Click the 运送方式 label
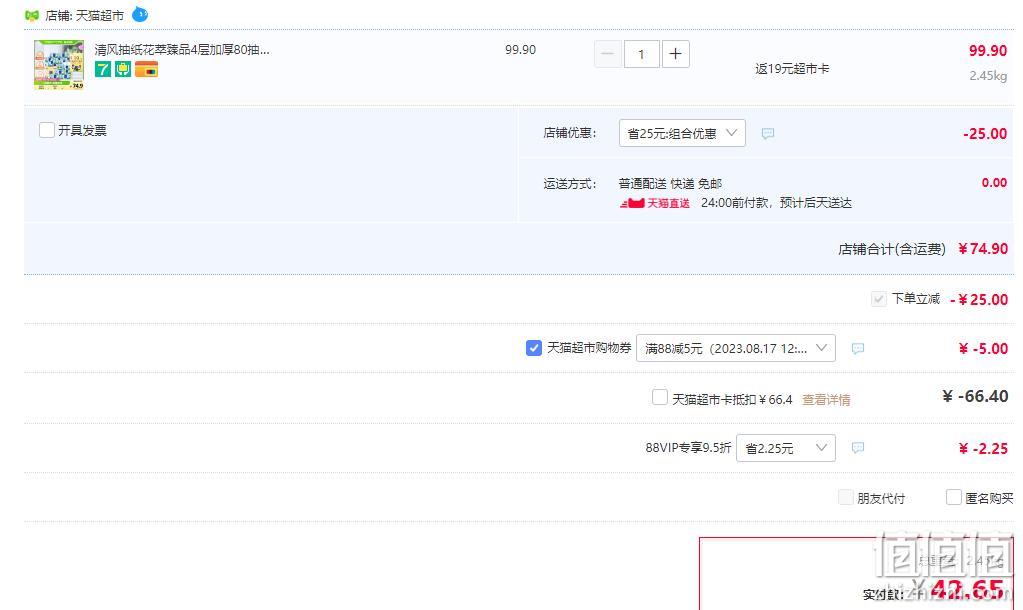 (x=570, y=184)
